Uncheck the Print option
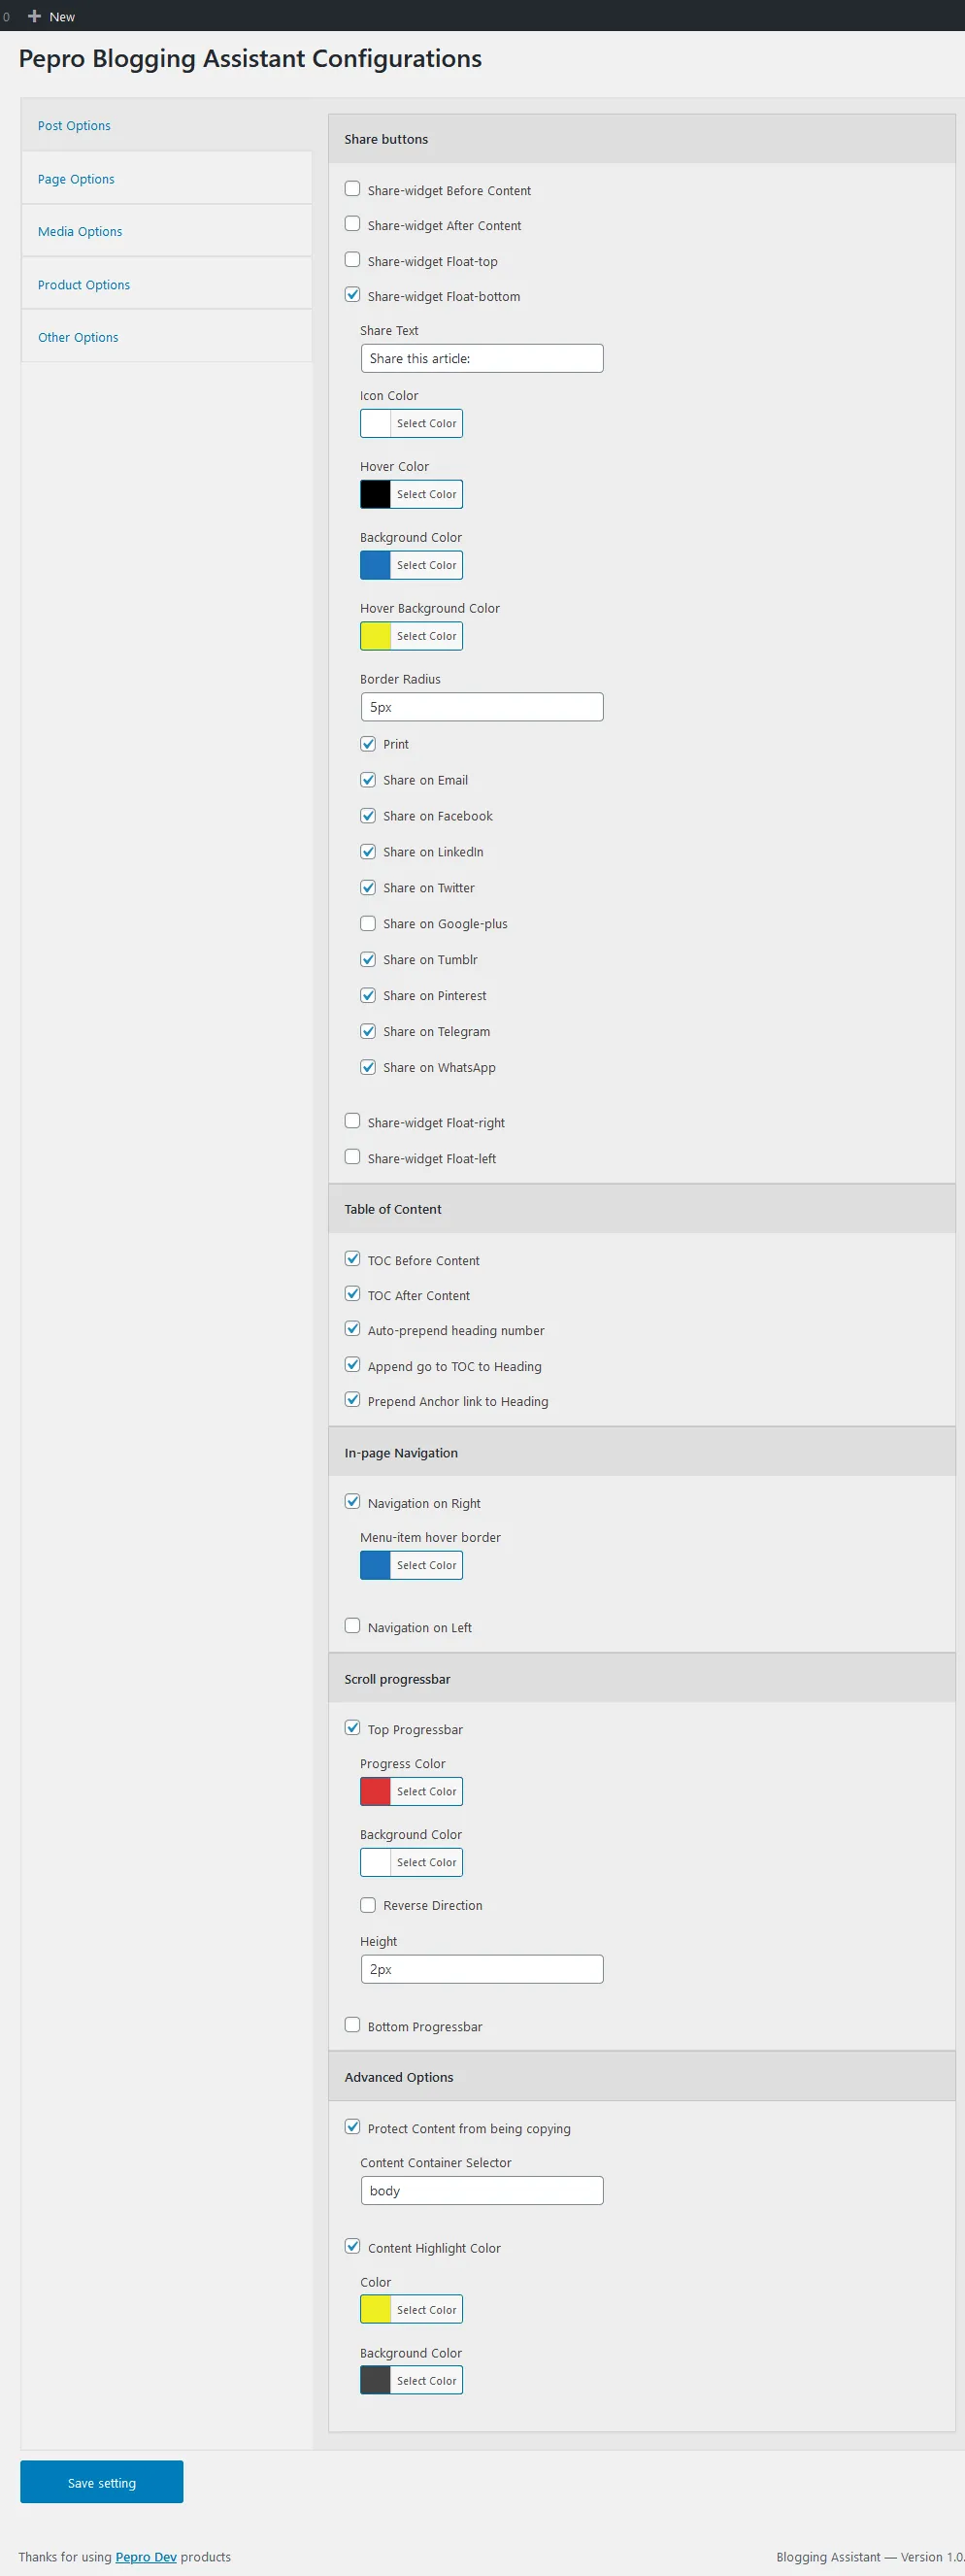Image resolution: width=965 pixels, height=2576 pixels. tap(368, 744)
